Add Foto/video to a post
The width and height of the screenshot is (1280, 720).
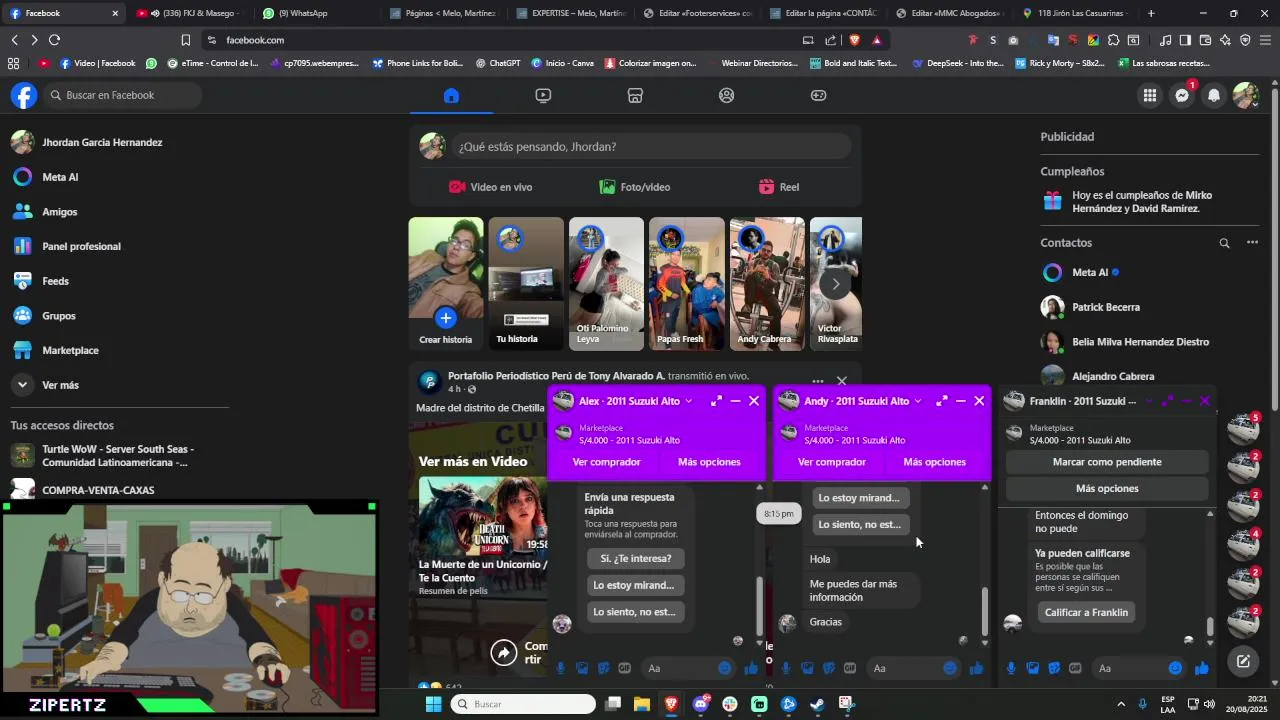click(634, 187)
